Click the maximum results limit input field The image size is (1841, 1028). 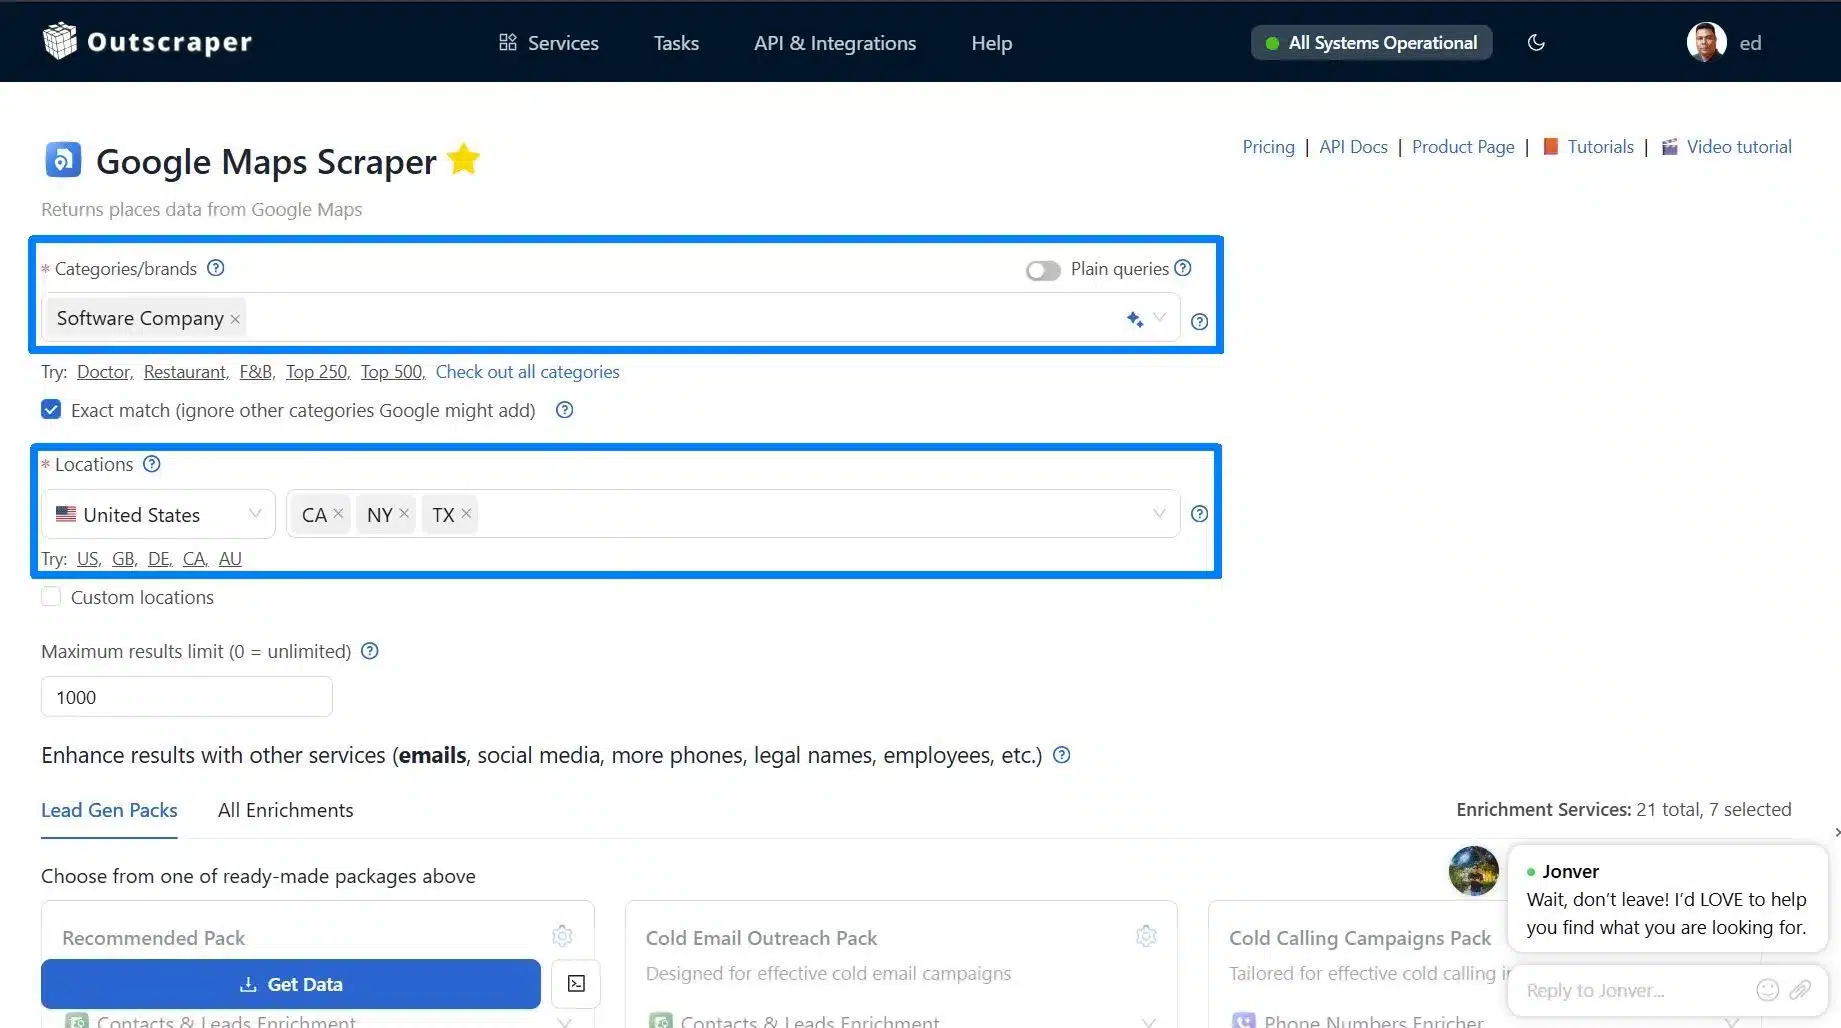pos(186,697)
